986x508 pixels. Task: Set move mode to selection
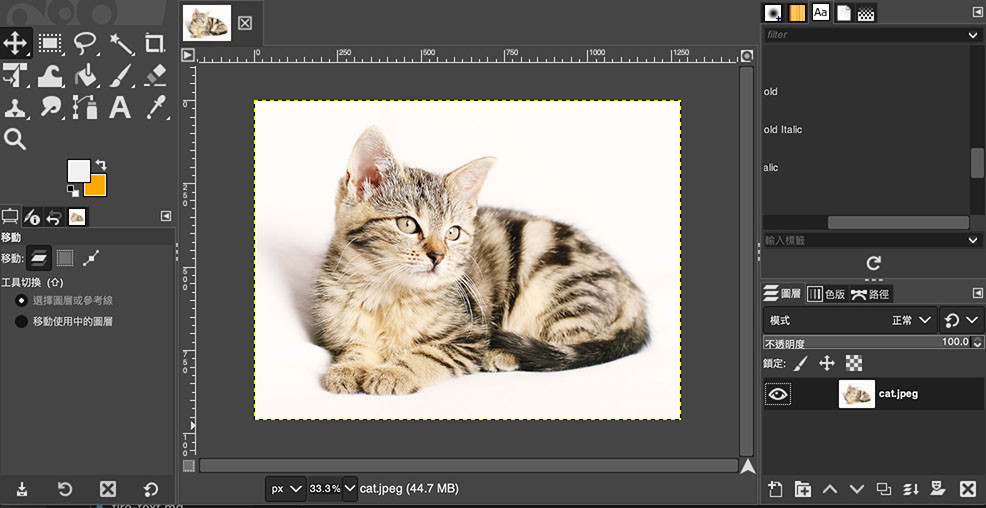point(65,258)
